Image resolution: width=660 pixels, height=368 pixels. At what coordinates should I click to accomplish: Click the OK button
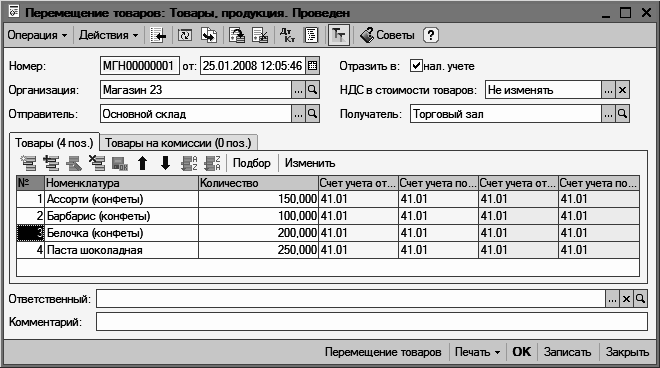(x=522, y=352)
